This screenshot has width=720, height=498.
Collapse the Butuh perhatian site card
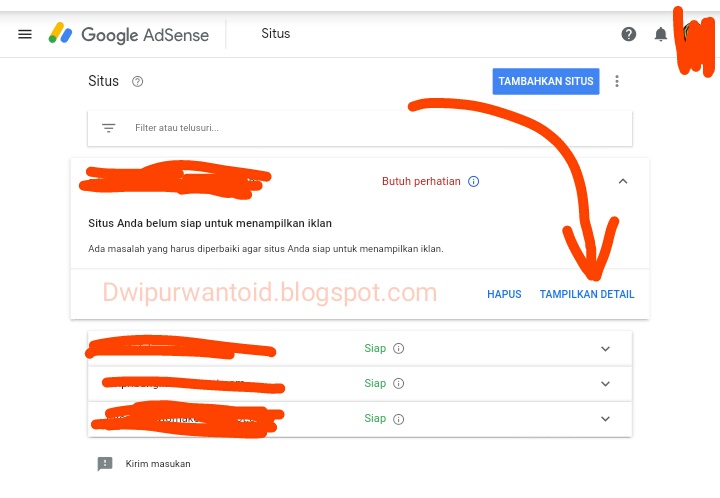pos(623,181)
